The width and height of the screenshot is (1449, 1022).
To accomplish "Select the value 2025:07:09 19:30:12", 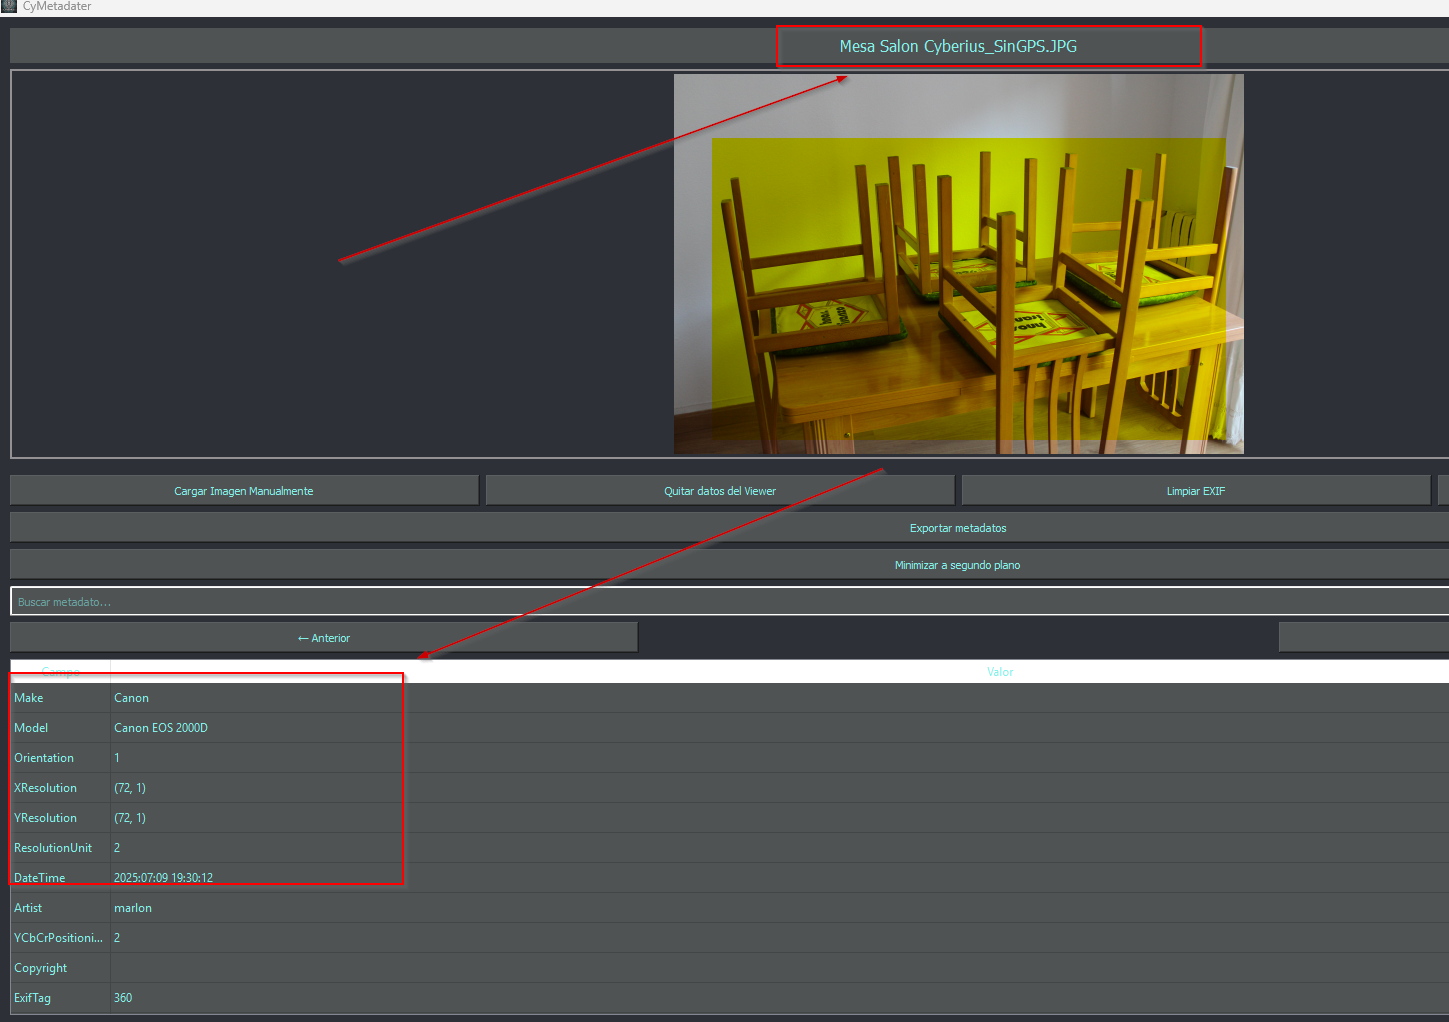I will pyautogui.click(x=780, y=878).
